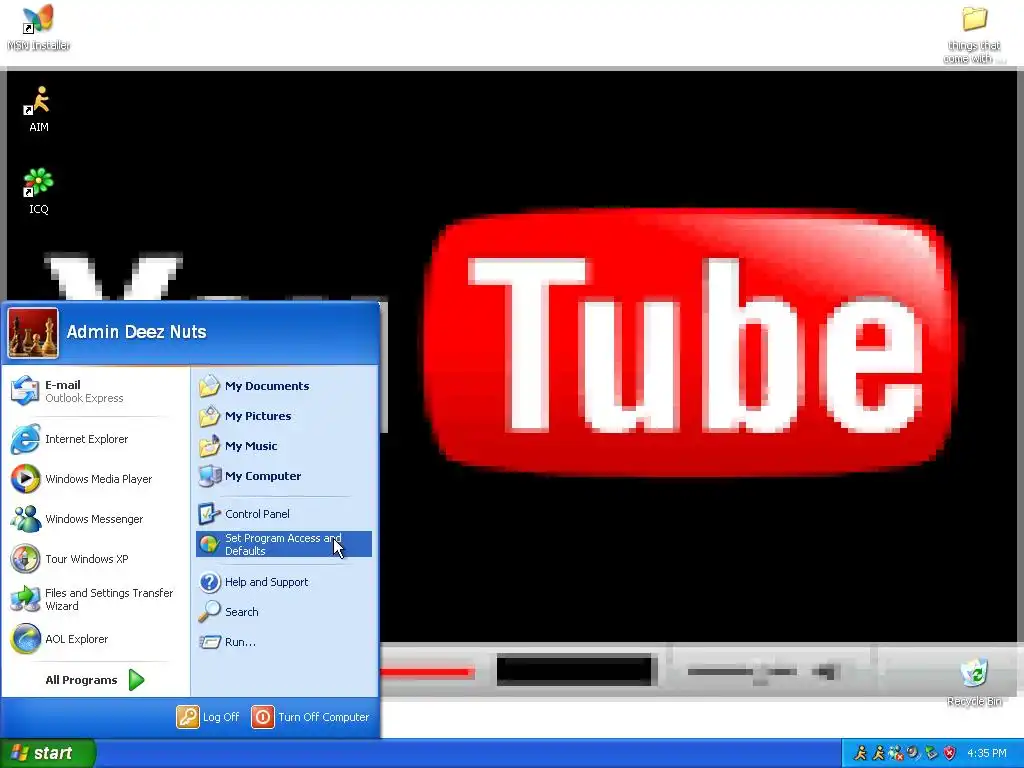This screenshot has height=768, width=1024.
Task: Select the Recycle Bin desktop icon
Action: coord(974,682)
